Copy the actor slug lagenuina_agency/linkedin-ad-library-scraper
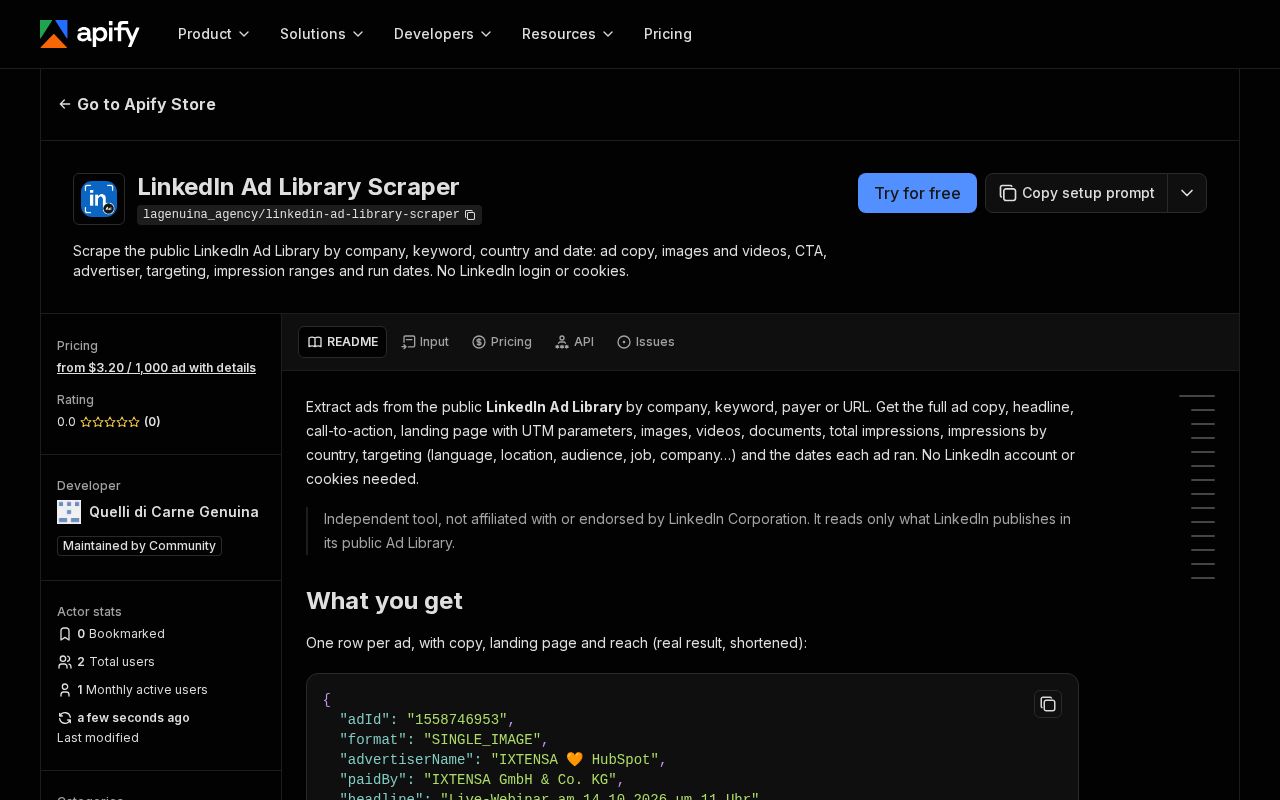1280x800 pixels. [470, 215]
